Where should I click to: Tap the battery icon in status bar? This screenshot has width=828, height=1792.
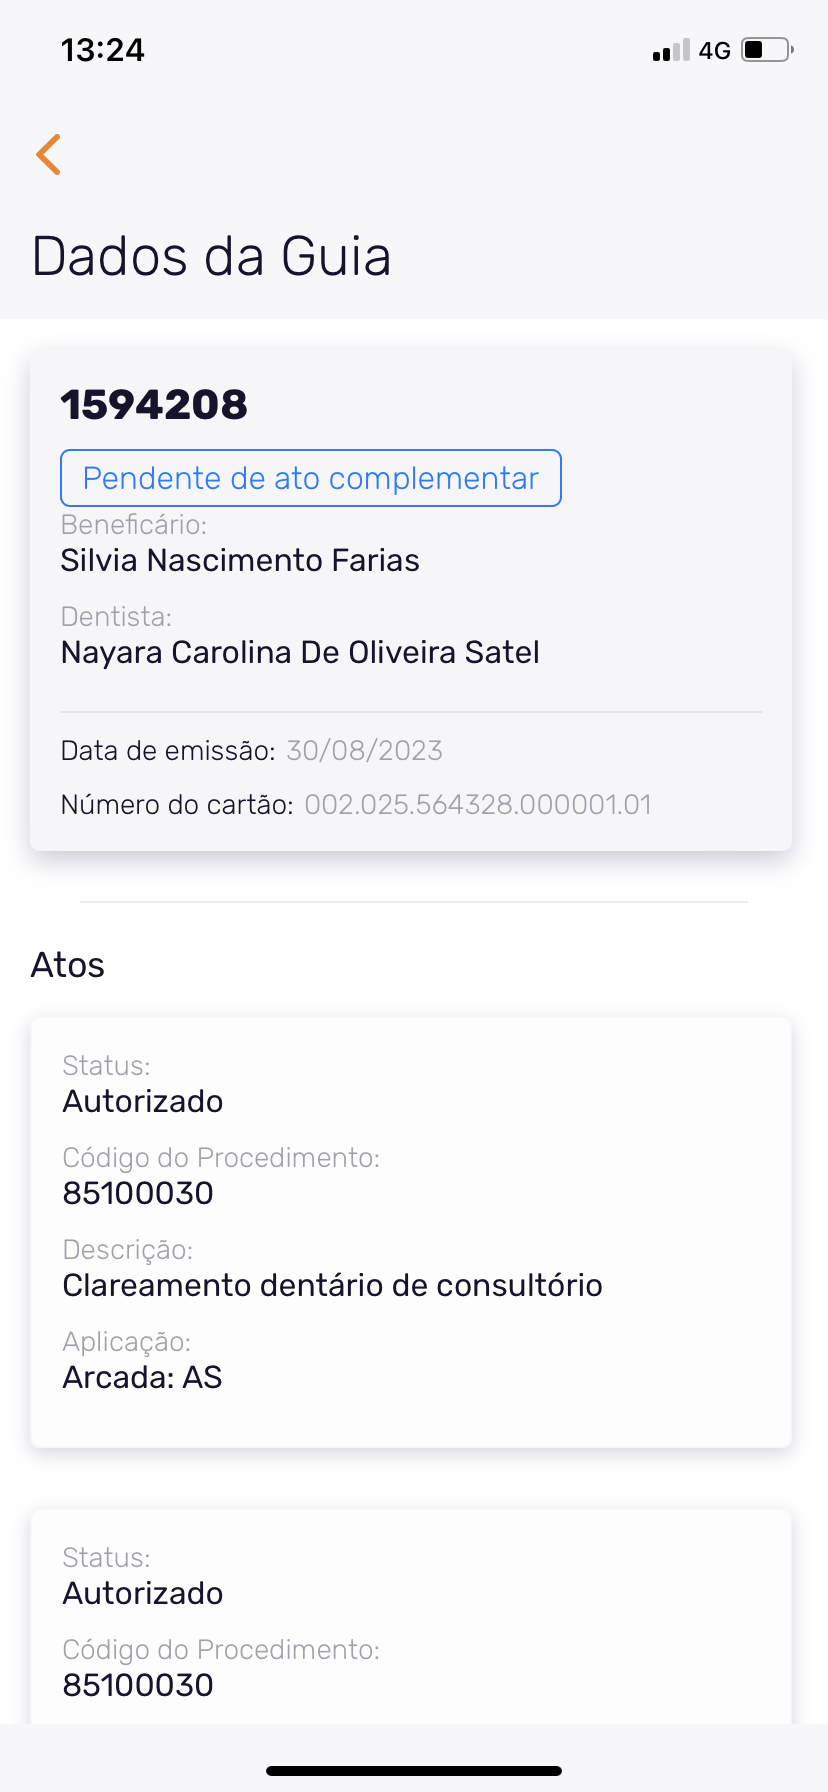(767, 49)
